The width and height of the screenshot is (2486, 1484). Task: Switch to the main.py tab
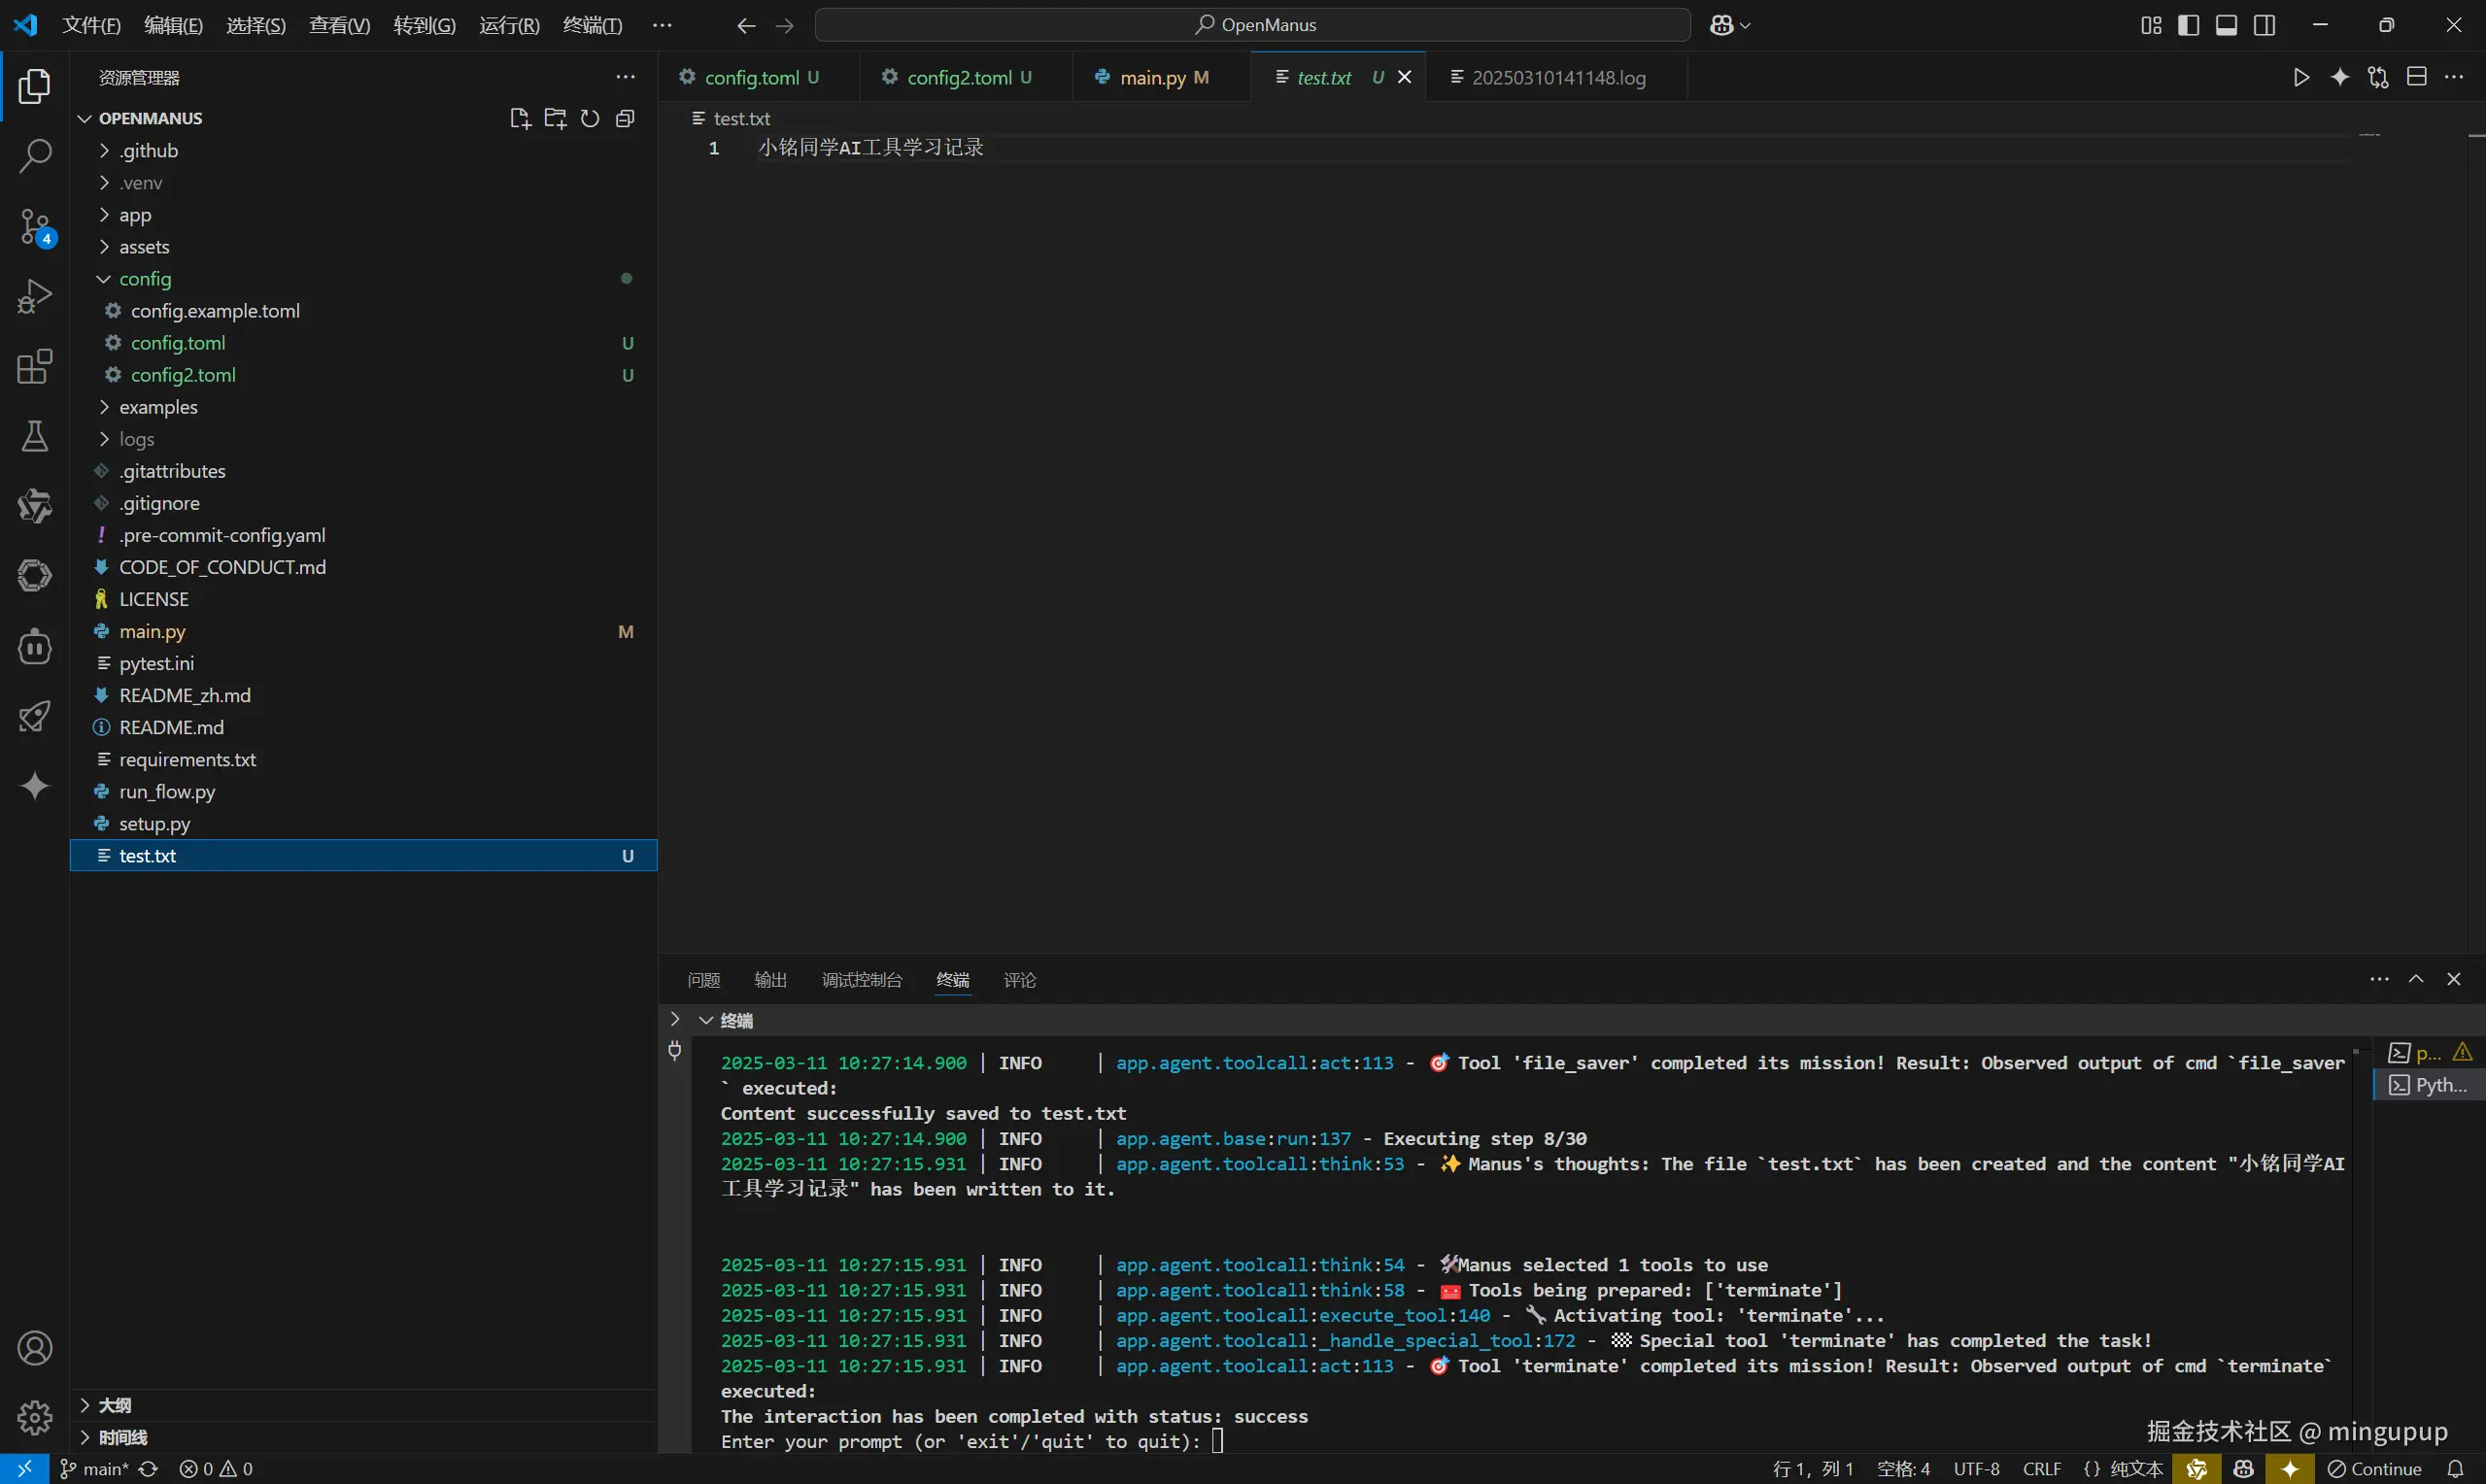(x=1152, y=78)
